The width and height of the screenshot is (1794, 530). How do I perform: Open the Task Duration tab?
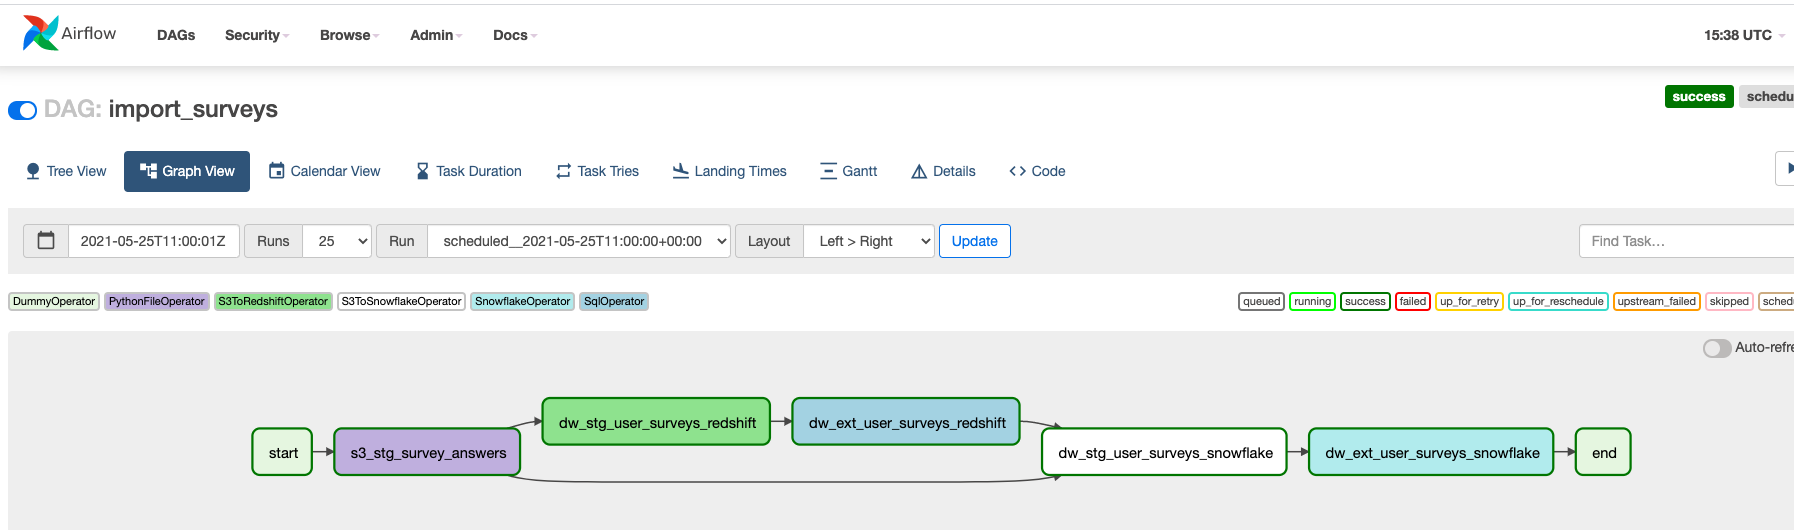pos(469,171)
